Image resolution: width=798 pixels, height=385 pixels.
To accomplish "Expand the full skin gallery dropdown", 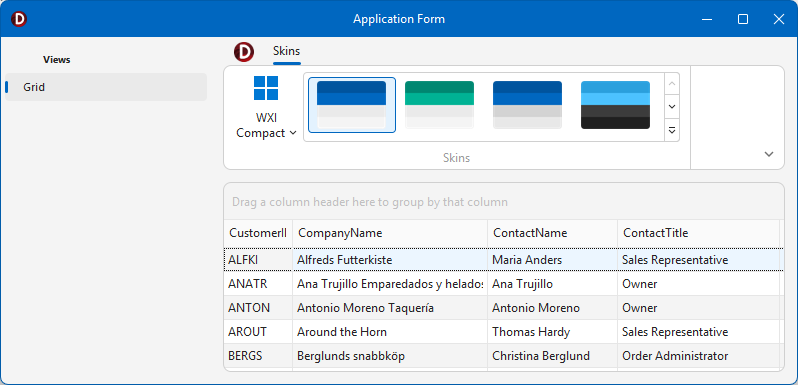I will (672, 130).
